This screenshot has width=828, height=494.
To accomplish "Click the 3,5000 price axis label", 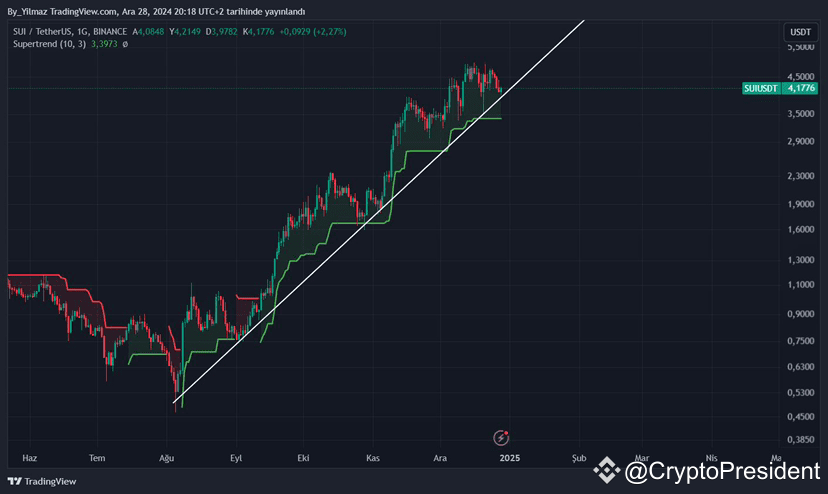I will point(801,114).
